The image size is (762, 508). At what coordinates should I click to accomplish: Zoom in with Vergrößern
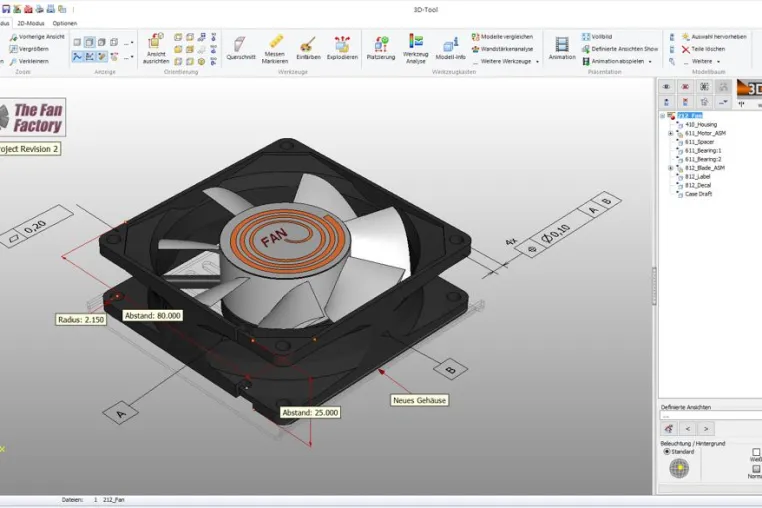pyautogui.click(x=29, y=49)
